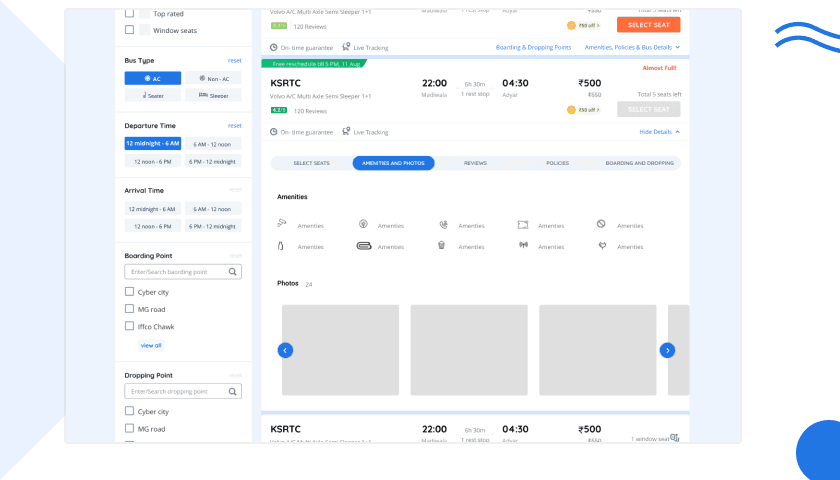840x480 pixels.
Task: Click greyed Select Seat button
Action: [649, 109]
